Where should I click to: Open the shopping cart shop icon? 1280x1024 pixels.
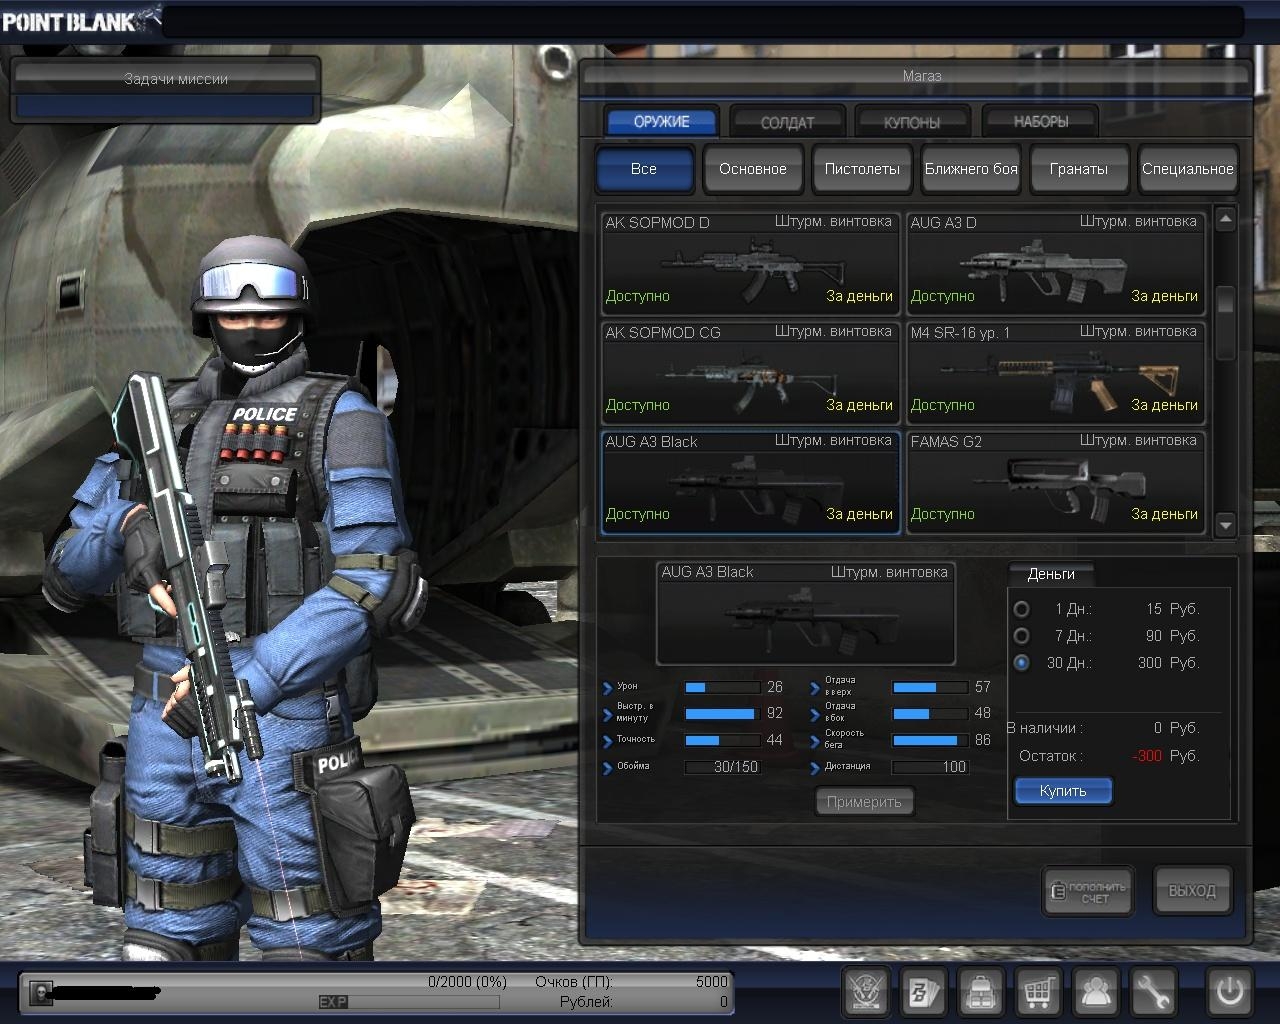(1039, 992)
